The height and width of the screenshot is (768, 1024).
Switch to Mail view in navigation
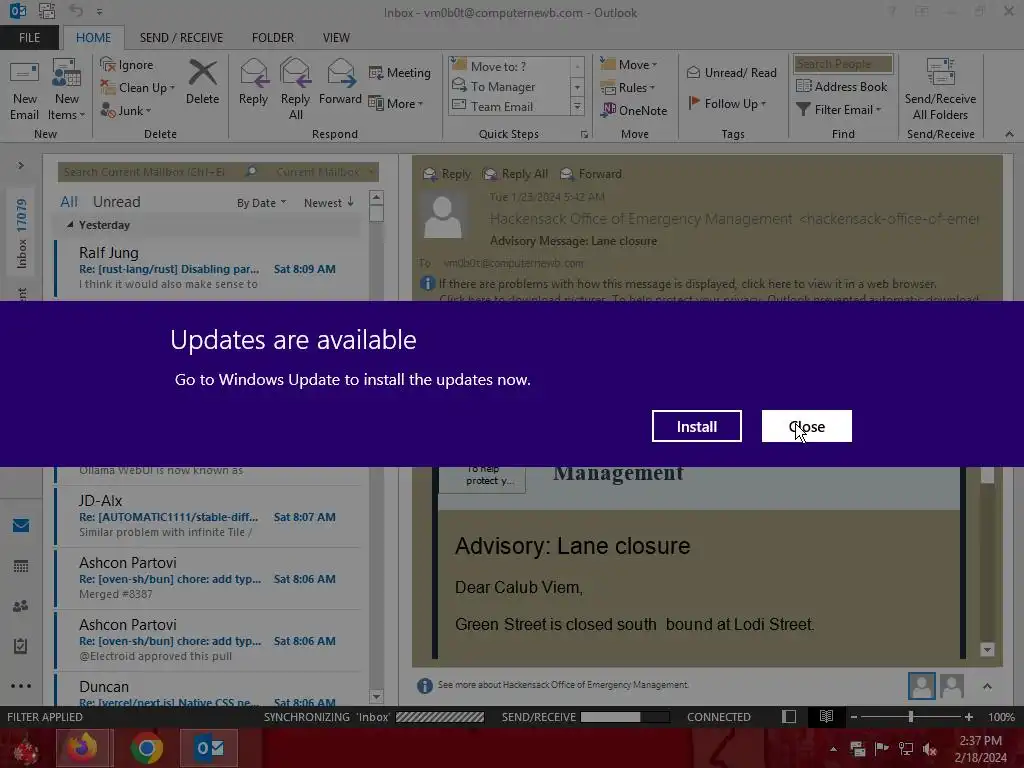pos(21,526)
